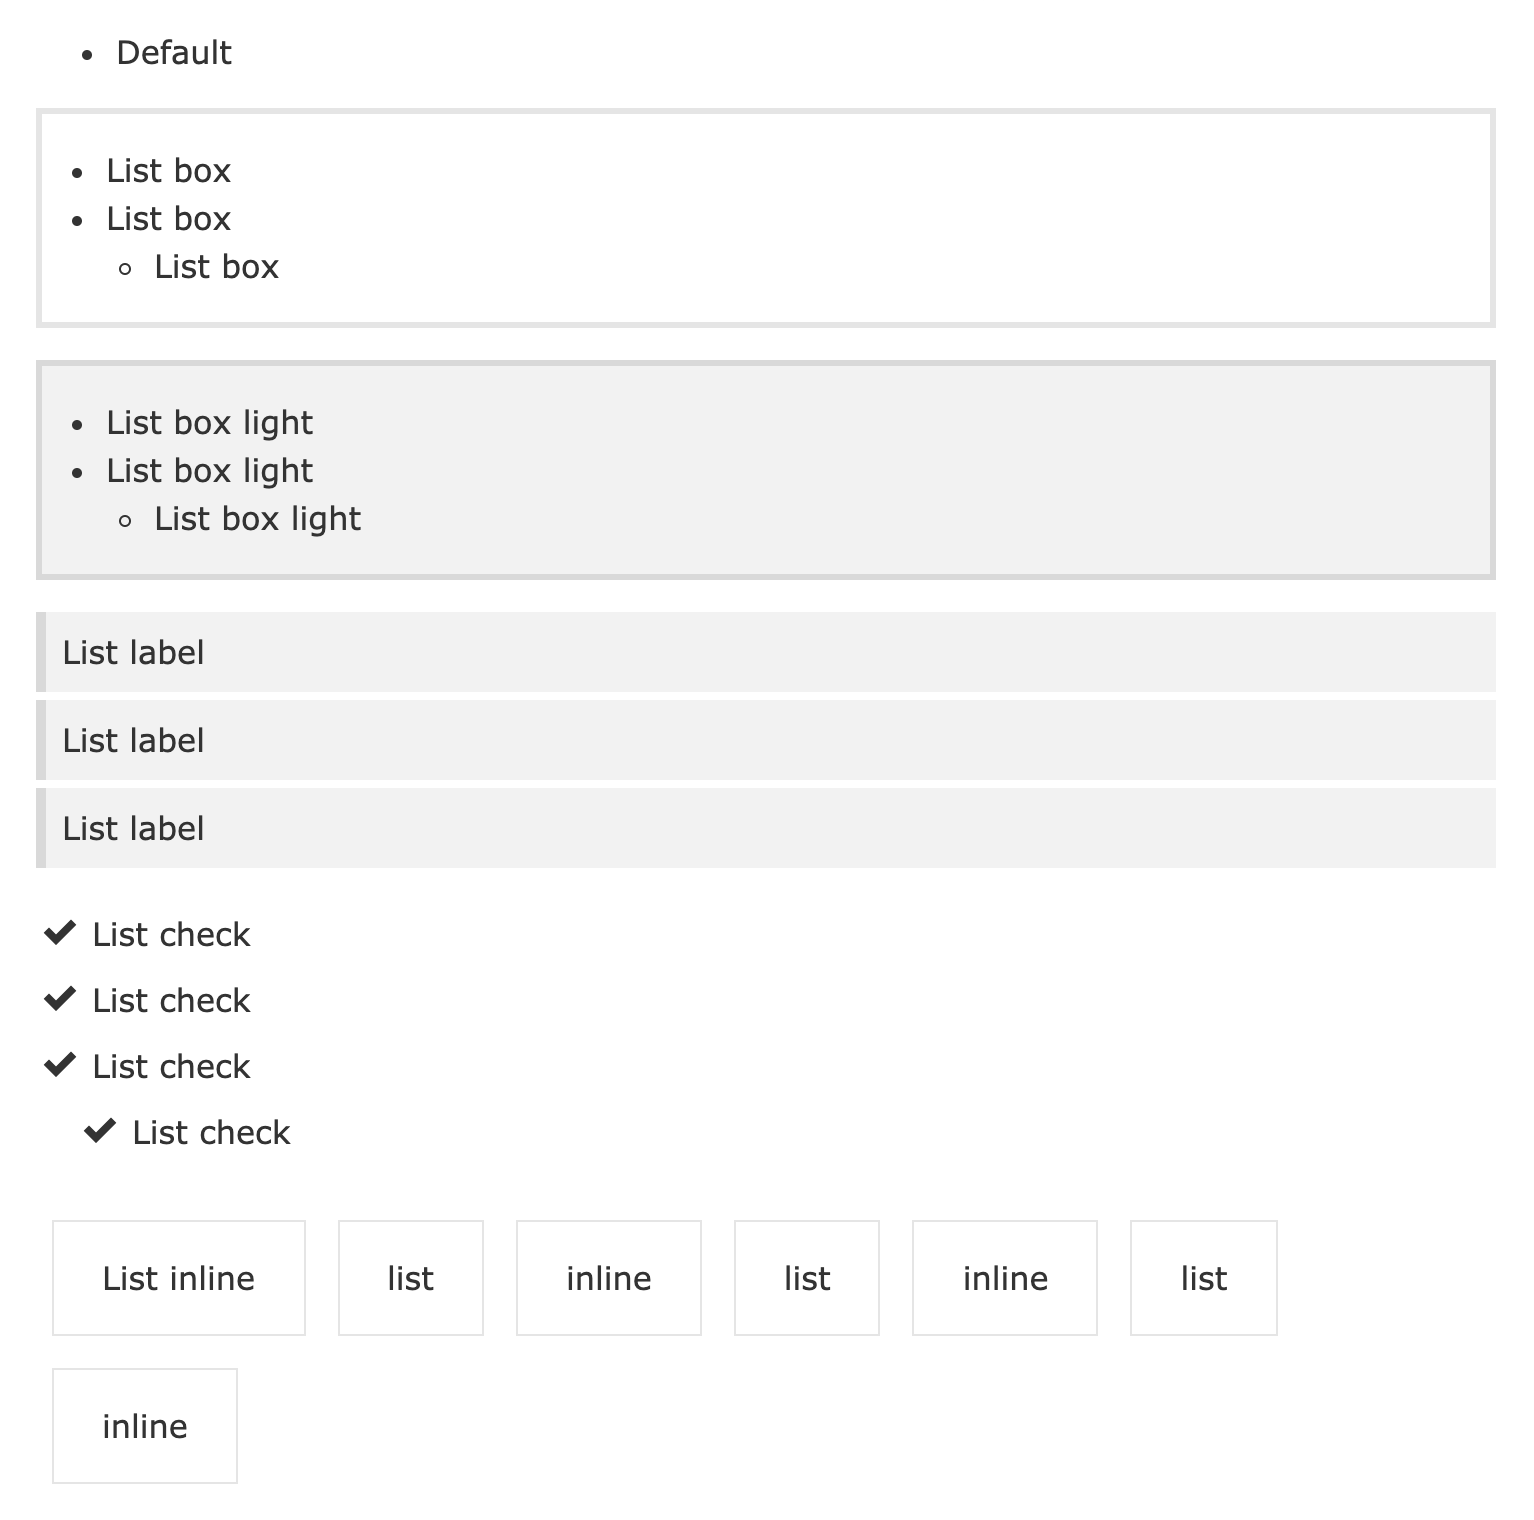Click the first 'inline' box in top row
Image resolution: width=1534 pixels, height=1520 pixels.
609,1278
